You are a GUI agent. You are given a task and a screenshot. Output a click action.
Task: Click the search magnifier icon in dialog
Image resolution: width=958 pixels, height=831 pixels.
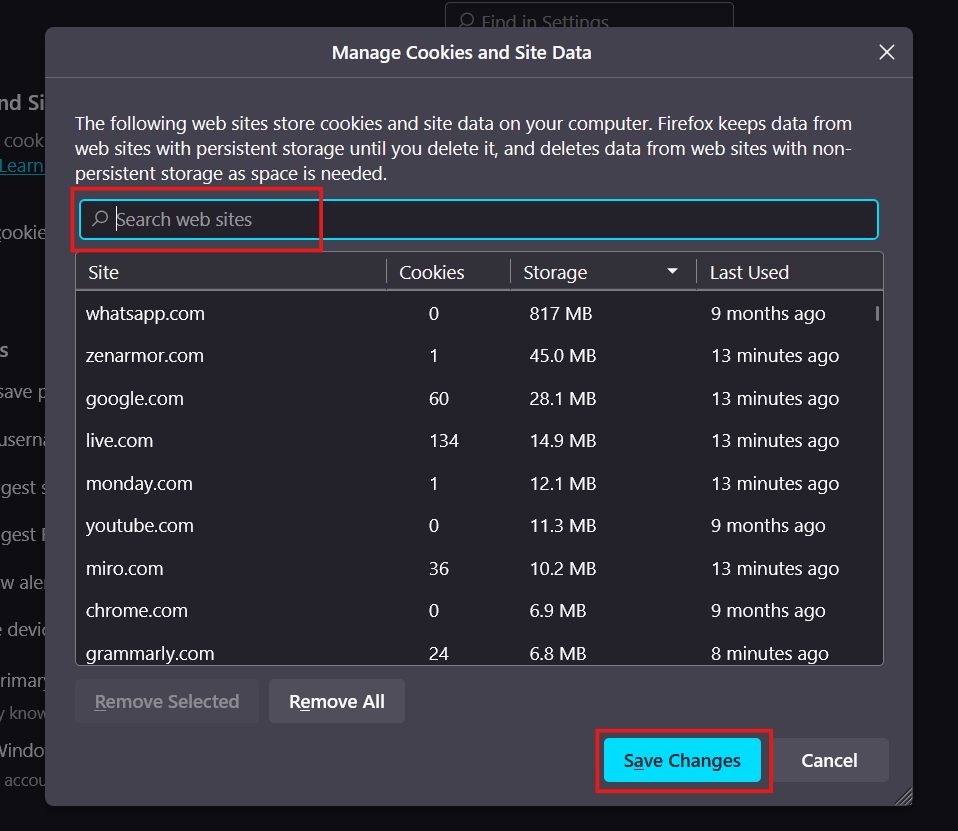click(x=100, y=219)
